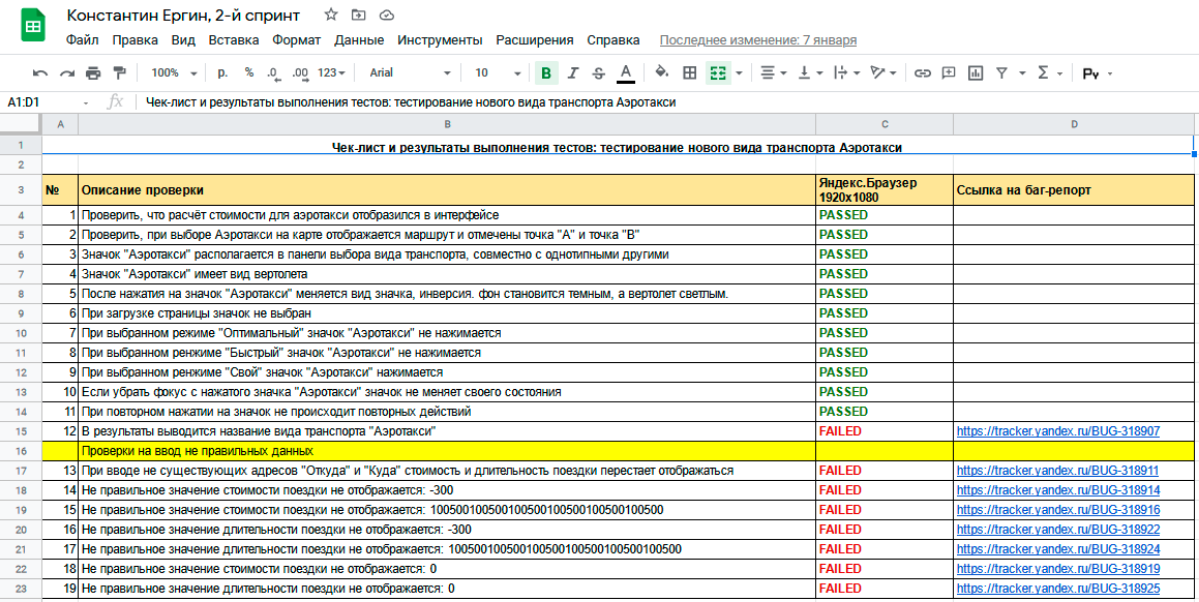
Task: Click the insert link icon
Action: [922, 73]
